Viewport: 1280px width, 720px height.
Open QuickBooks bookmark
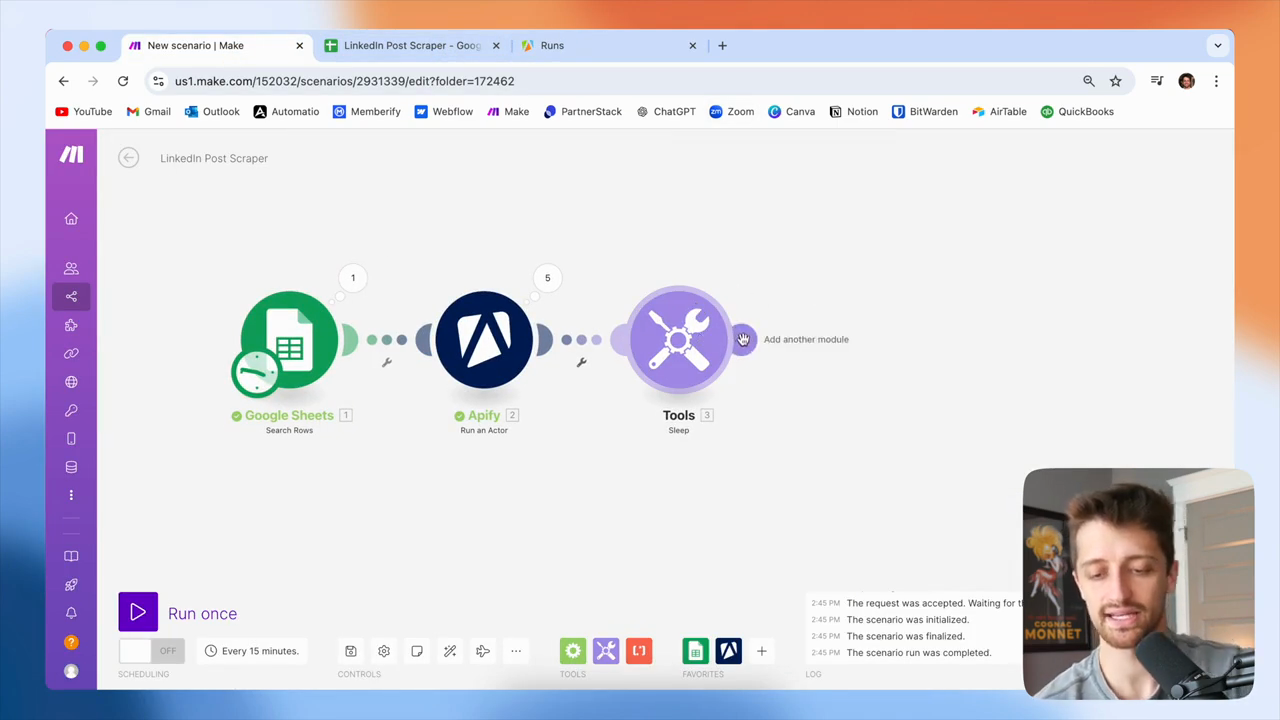coord(1077,112)
